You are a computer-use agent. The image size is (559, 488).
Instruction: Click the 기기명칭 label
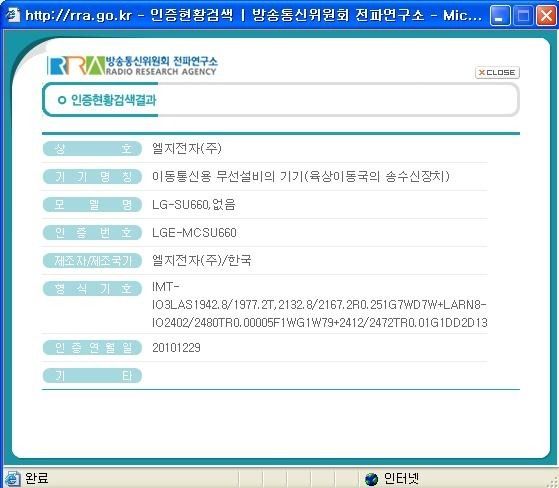92,176
